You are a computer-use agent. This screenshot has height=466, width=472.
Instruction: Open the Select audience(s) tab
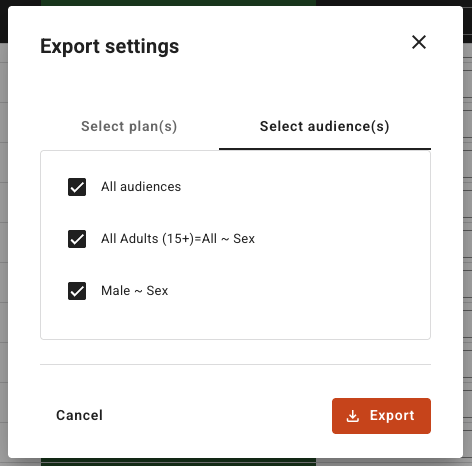tap(325, 126)
